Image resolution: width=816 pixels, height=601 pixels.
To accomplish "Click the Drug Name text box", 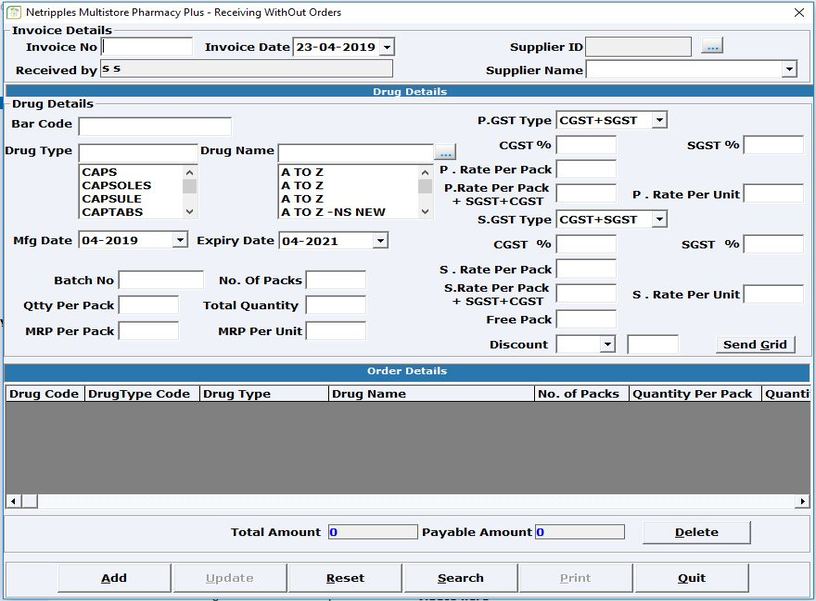I will point(355,153).
